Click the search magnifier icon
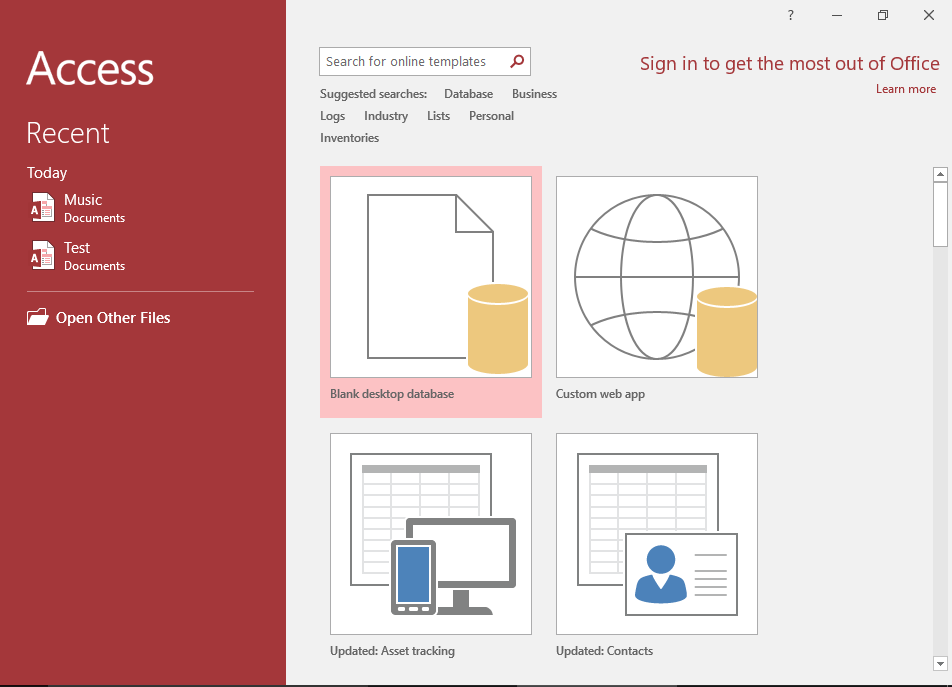Screen dimensions: 952x687 click(x=517, y=61)
